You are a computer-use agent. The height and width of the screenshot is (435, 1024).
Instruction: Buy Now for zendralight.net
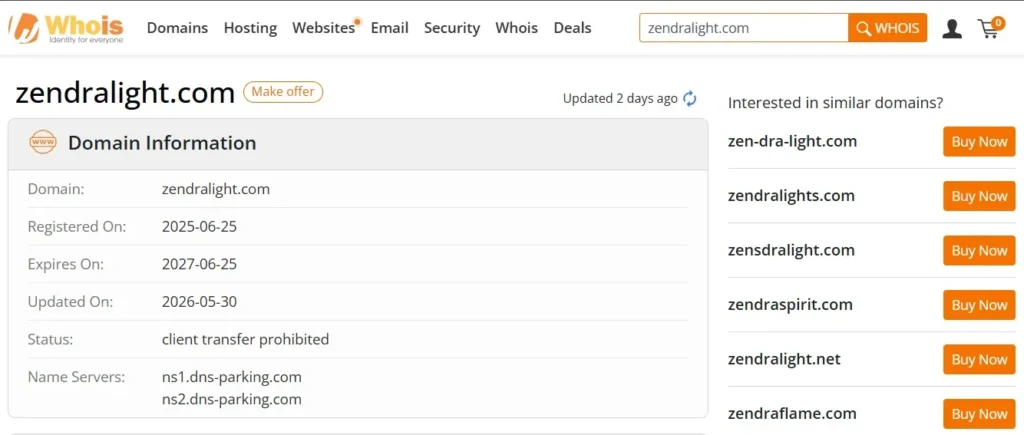[x=979, y=359]
